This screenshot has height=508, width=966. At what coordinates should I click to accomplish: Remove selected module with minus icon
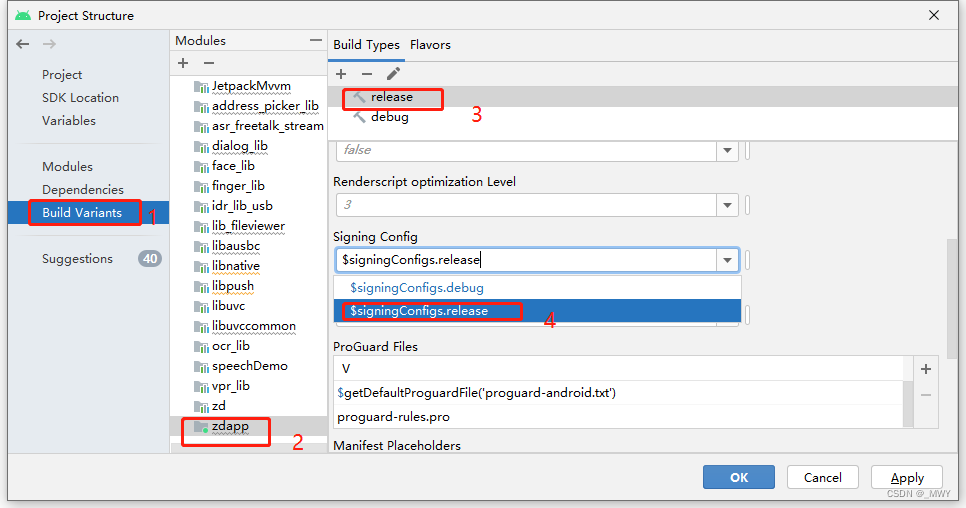[x=209, y=63]
